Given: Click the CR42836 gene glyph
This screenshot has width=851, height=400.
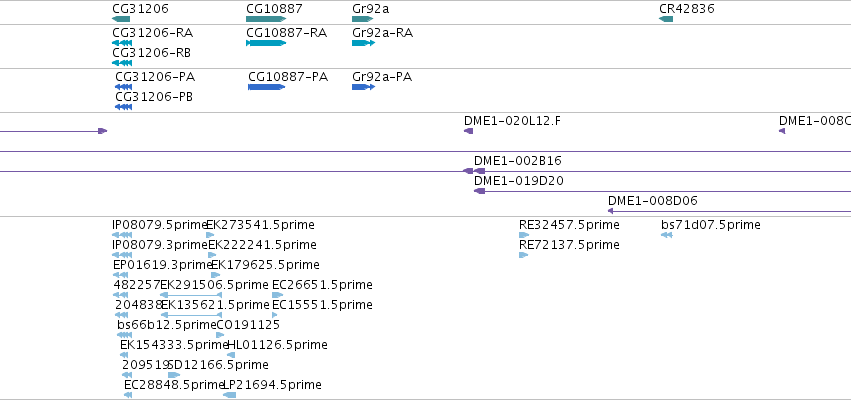Looking at the screenshot, I should click(x=666, y=19).
